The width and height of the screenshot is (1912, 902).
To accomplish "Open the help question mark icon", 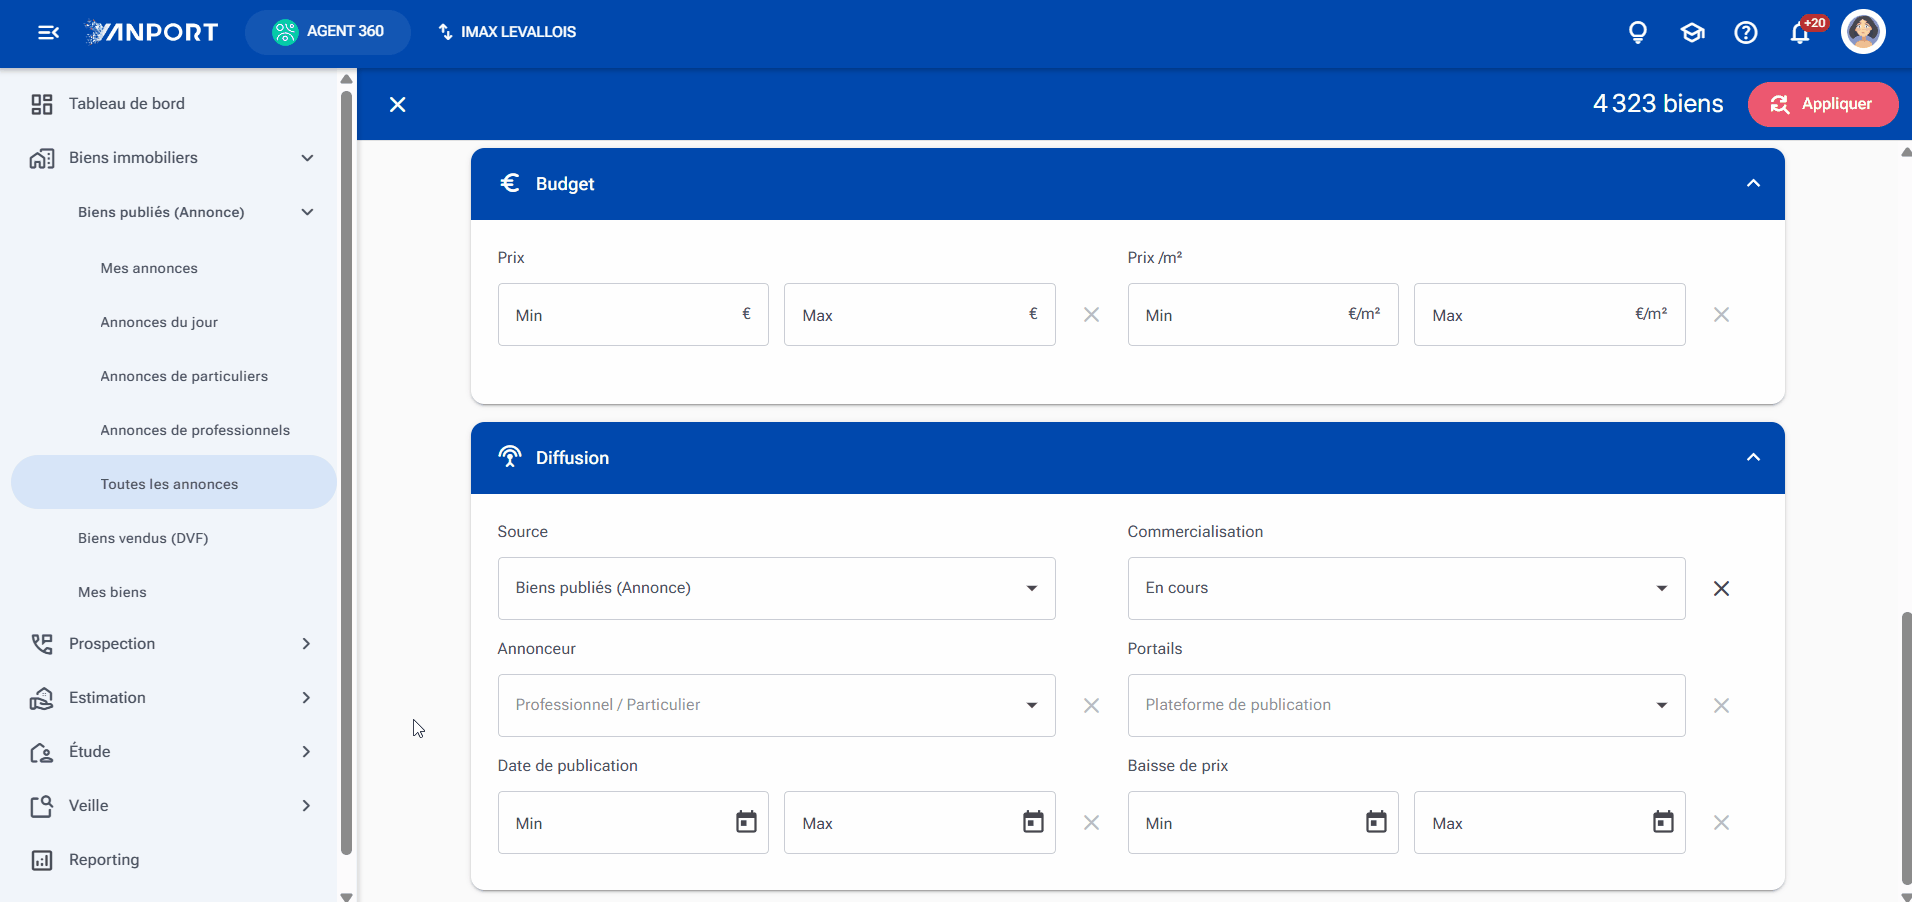I will click(x=1746, y=32).
